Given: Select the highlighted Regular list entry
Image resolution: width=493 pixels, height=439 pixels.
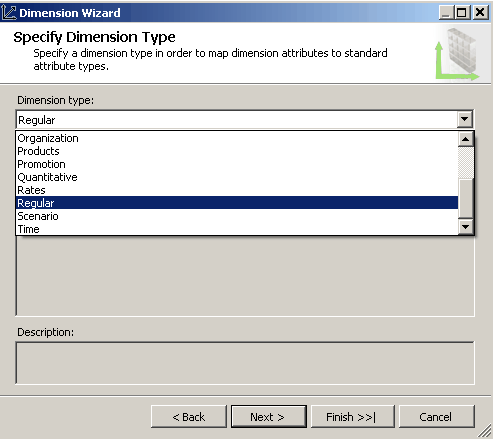Looking at the screenshot, I should 237,203.
